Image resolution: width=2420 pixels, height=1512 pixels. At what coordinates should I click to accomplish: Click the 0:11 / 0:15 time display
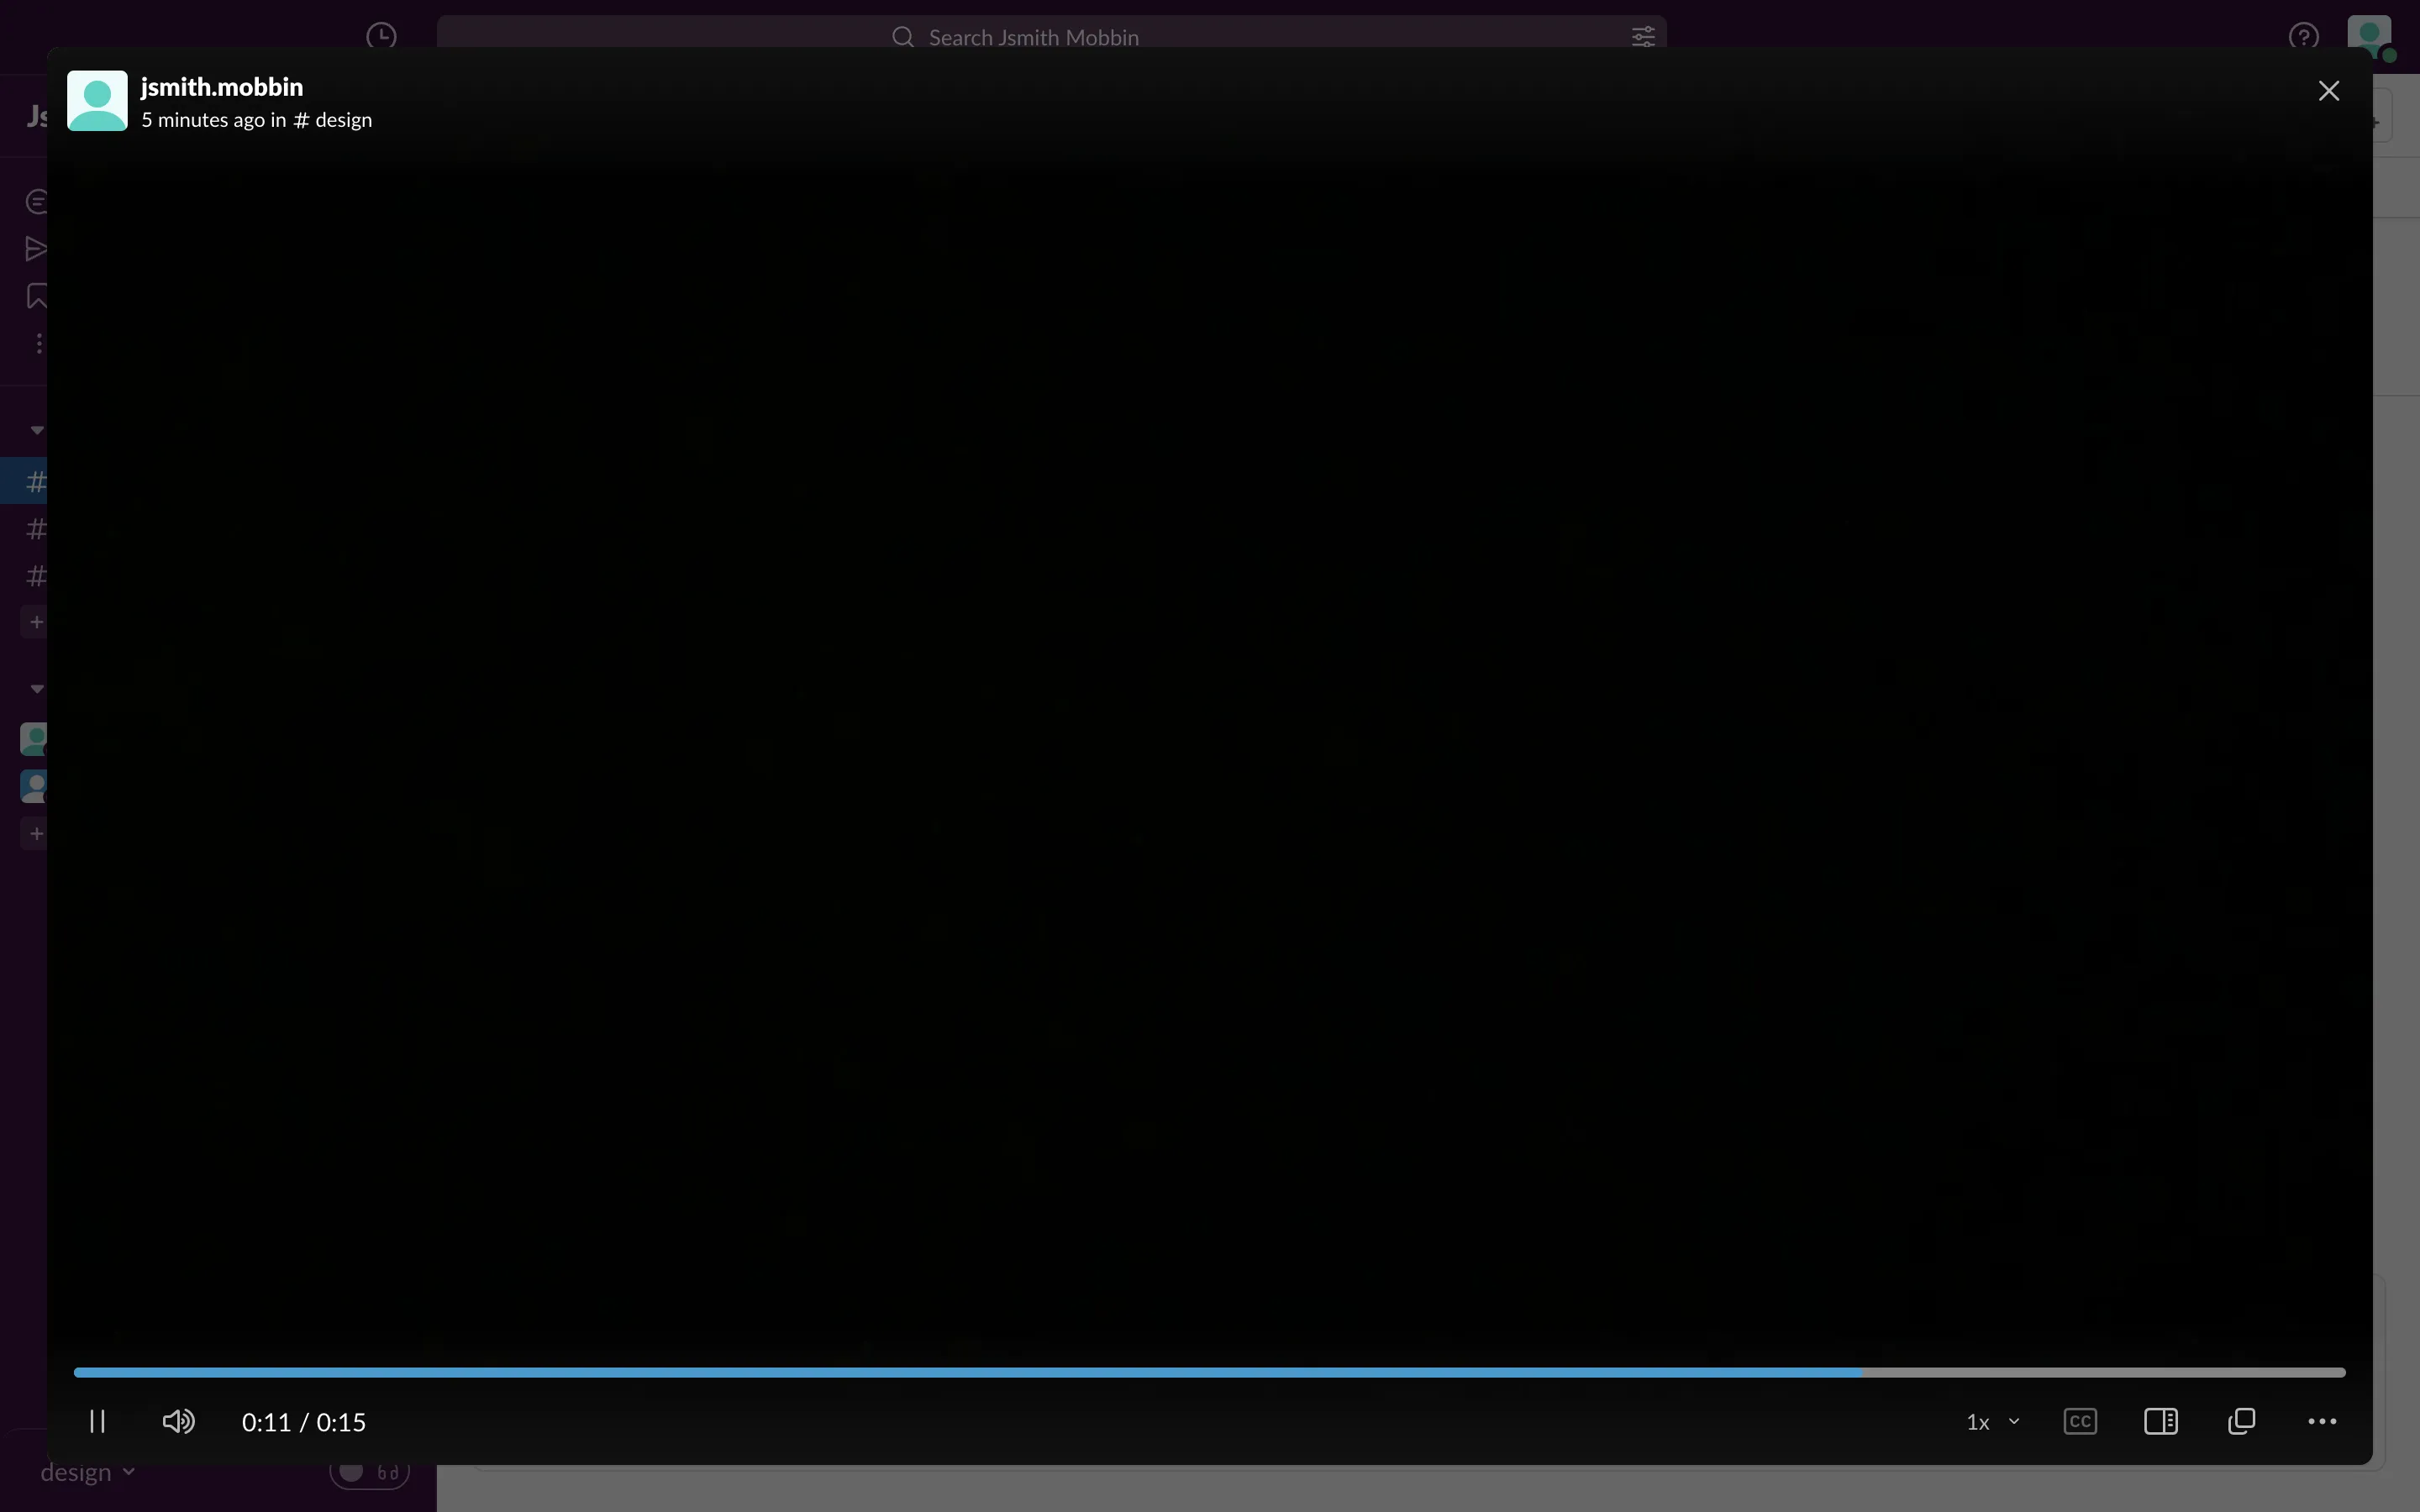304,1421
